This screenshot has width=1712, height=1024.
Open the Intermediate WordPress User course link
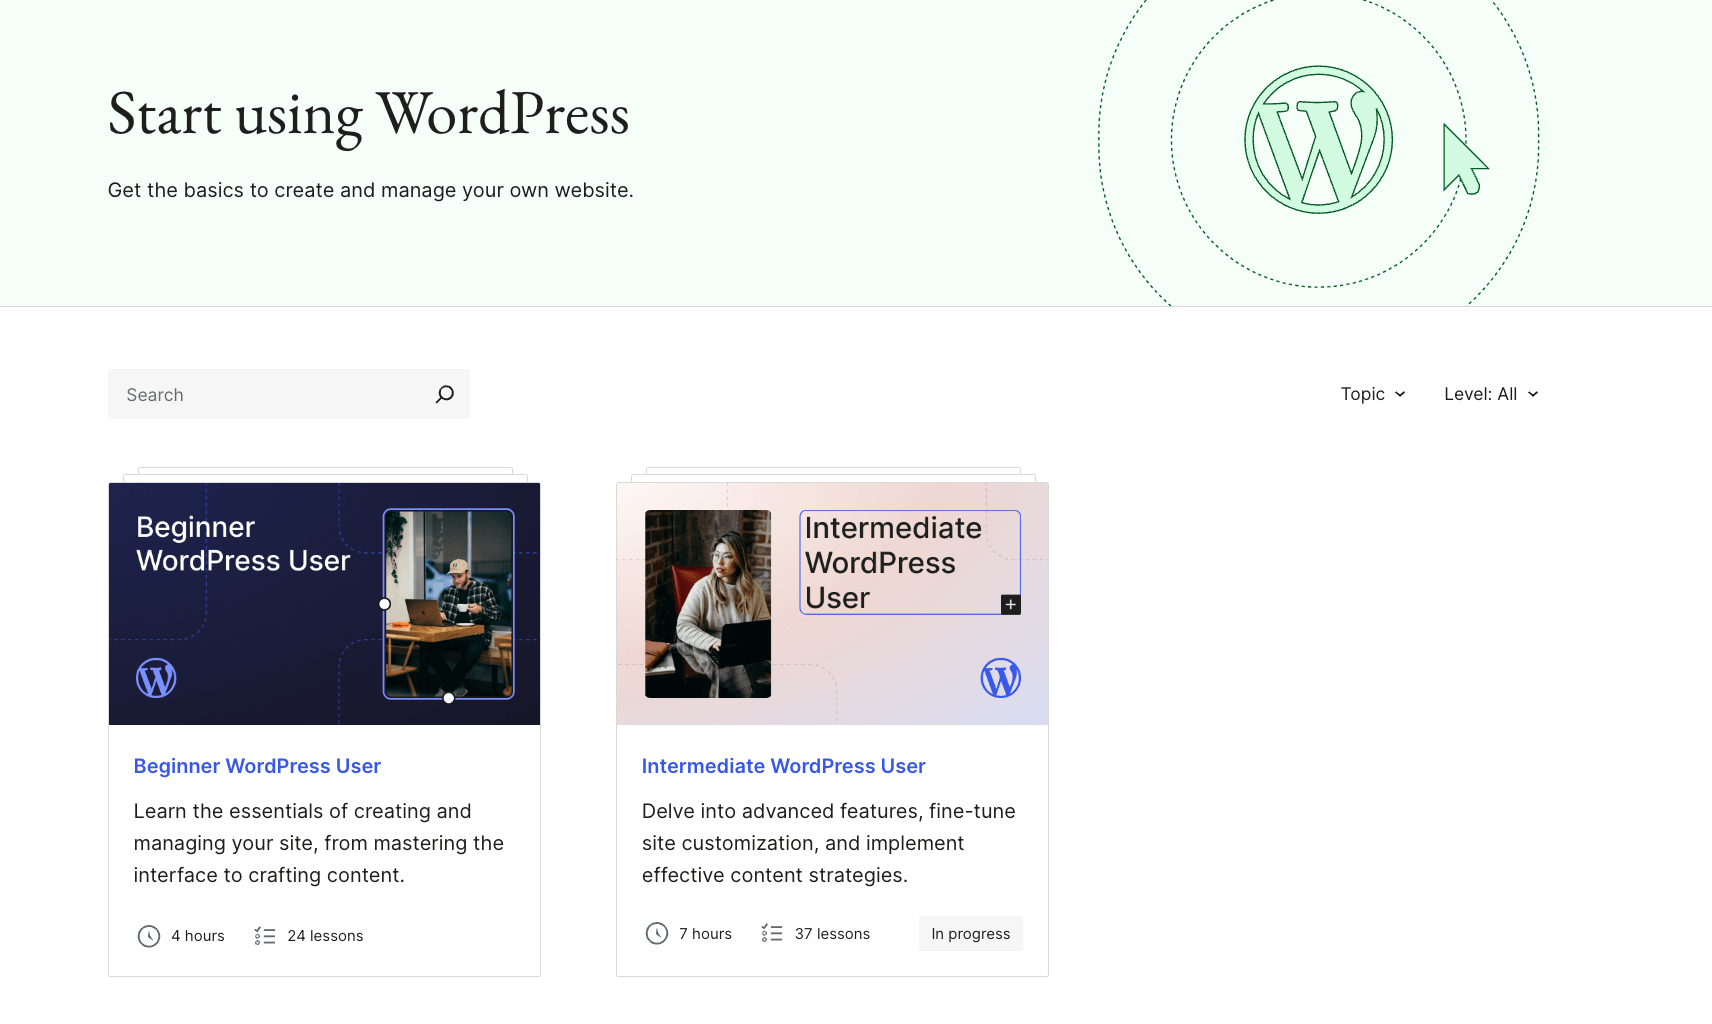click(783, 766)
